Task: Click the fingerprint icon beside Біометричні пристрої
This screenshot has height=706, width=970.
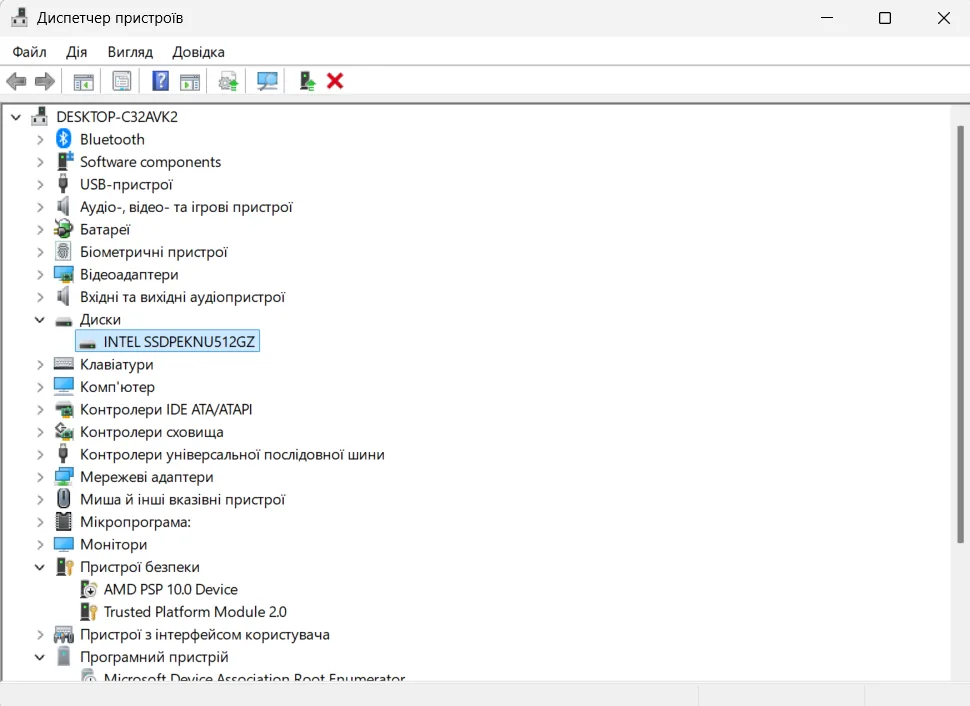Action: click(x=63, y=252)
